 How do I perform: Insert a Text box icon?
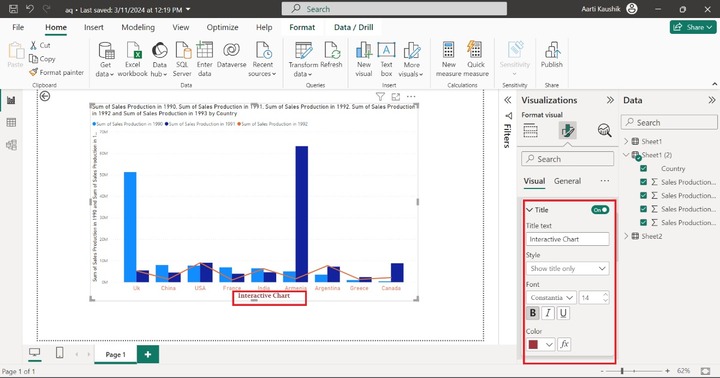coord(386,51)
